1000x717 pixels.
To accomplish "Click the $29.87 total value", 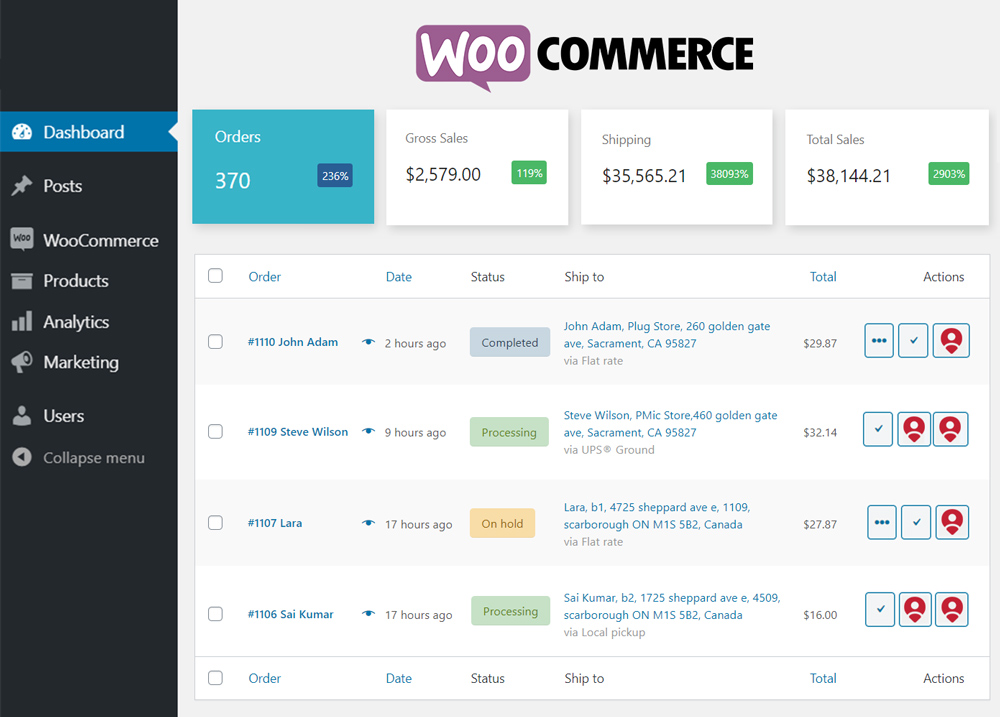I will 820,343.
